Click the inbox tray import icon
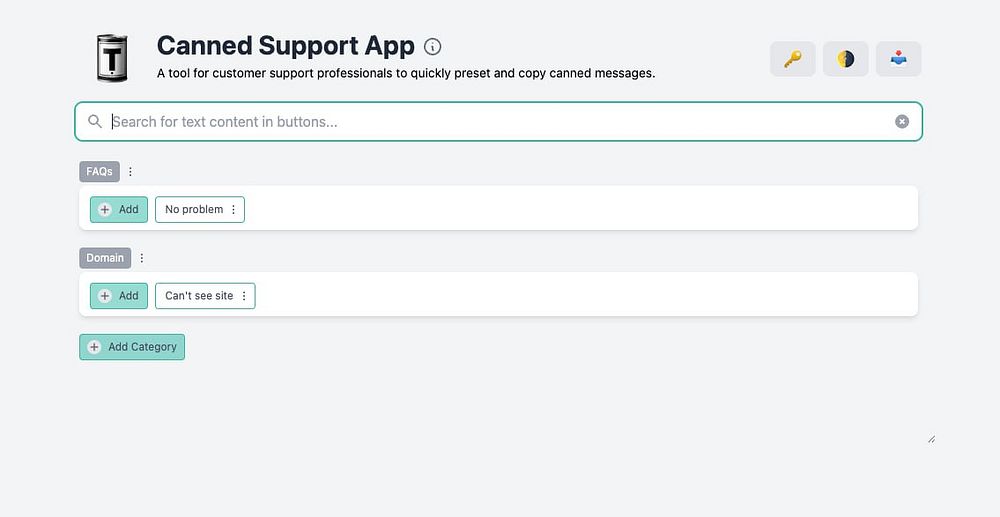This screenshot has width=1000, height=517. click(898, 59)
